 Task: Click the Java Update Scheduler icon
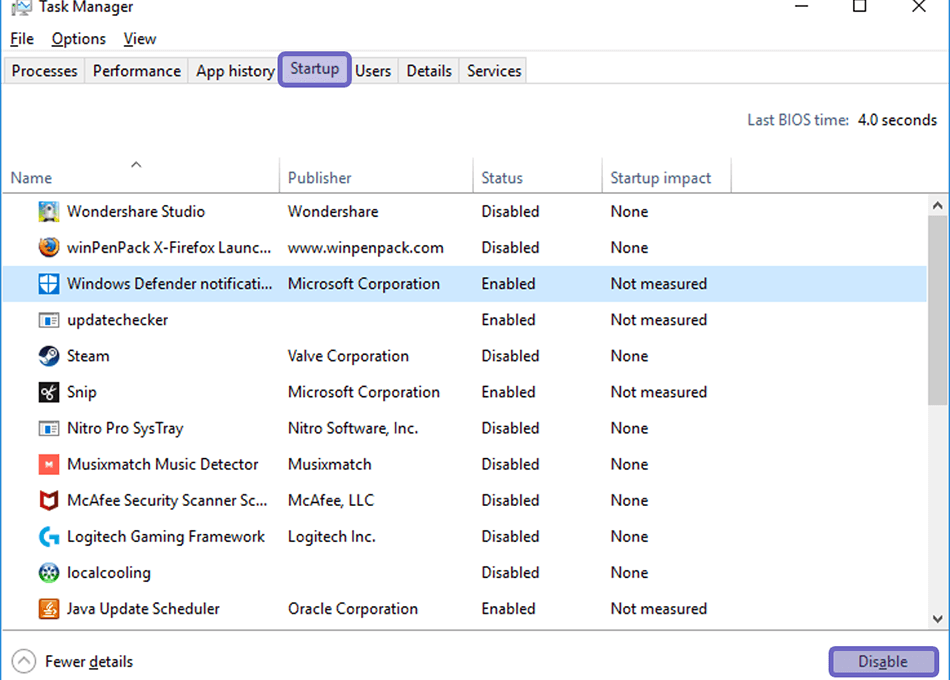pos(48,608)
